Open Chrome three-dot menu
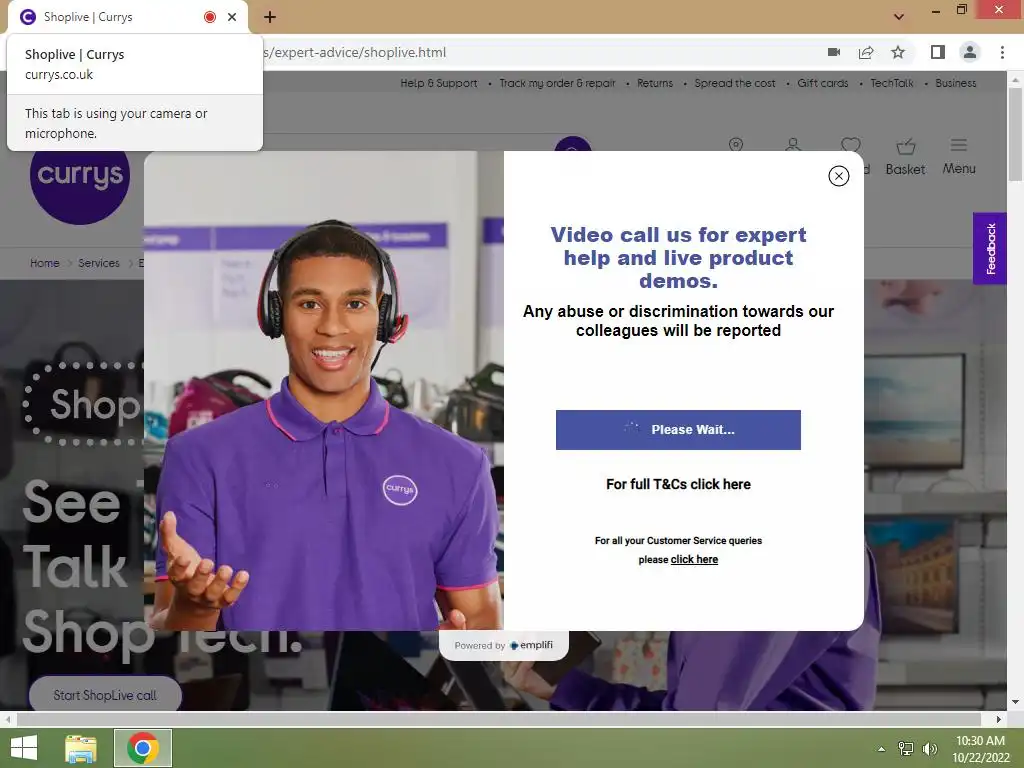Viewport: 1024px width, 768px height. (1002, 52)
